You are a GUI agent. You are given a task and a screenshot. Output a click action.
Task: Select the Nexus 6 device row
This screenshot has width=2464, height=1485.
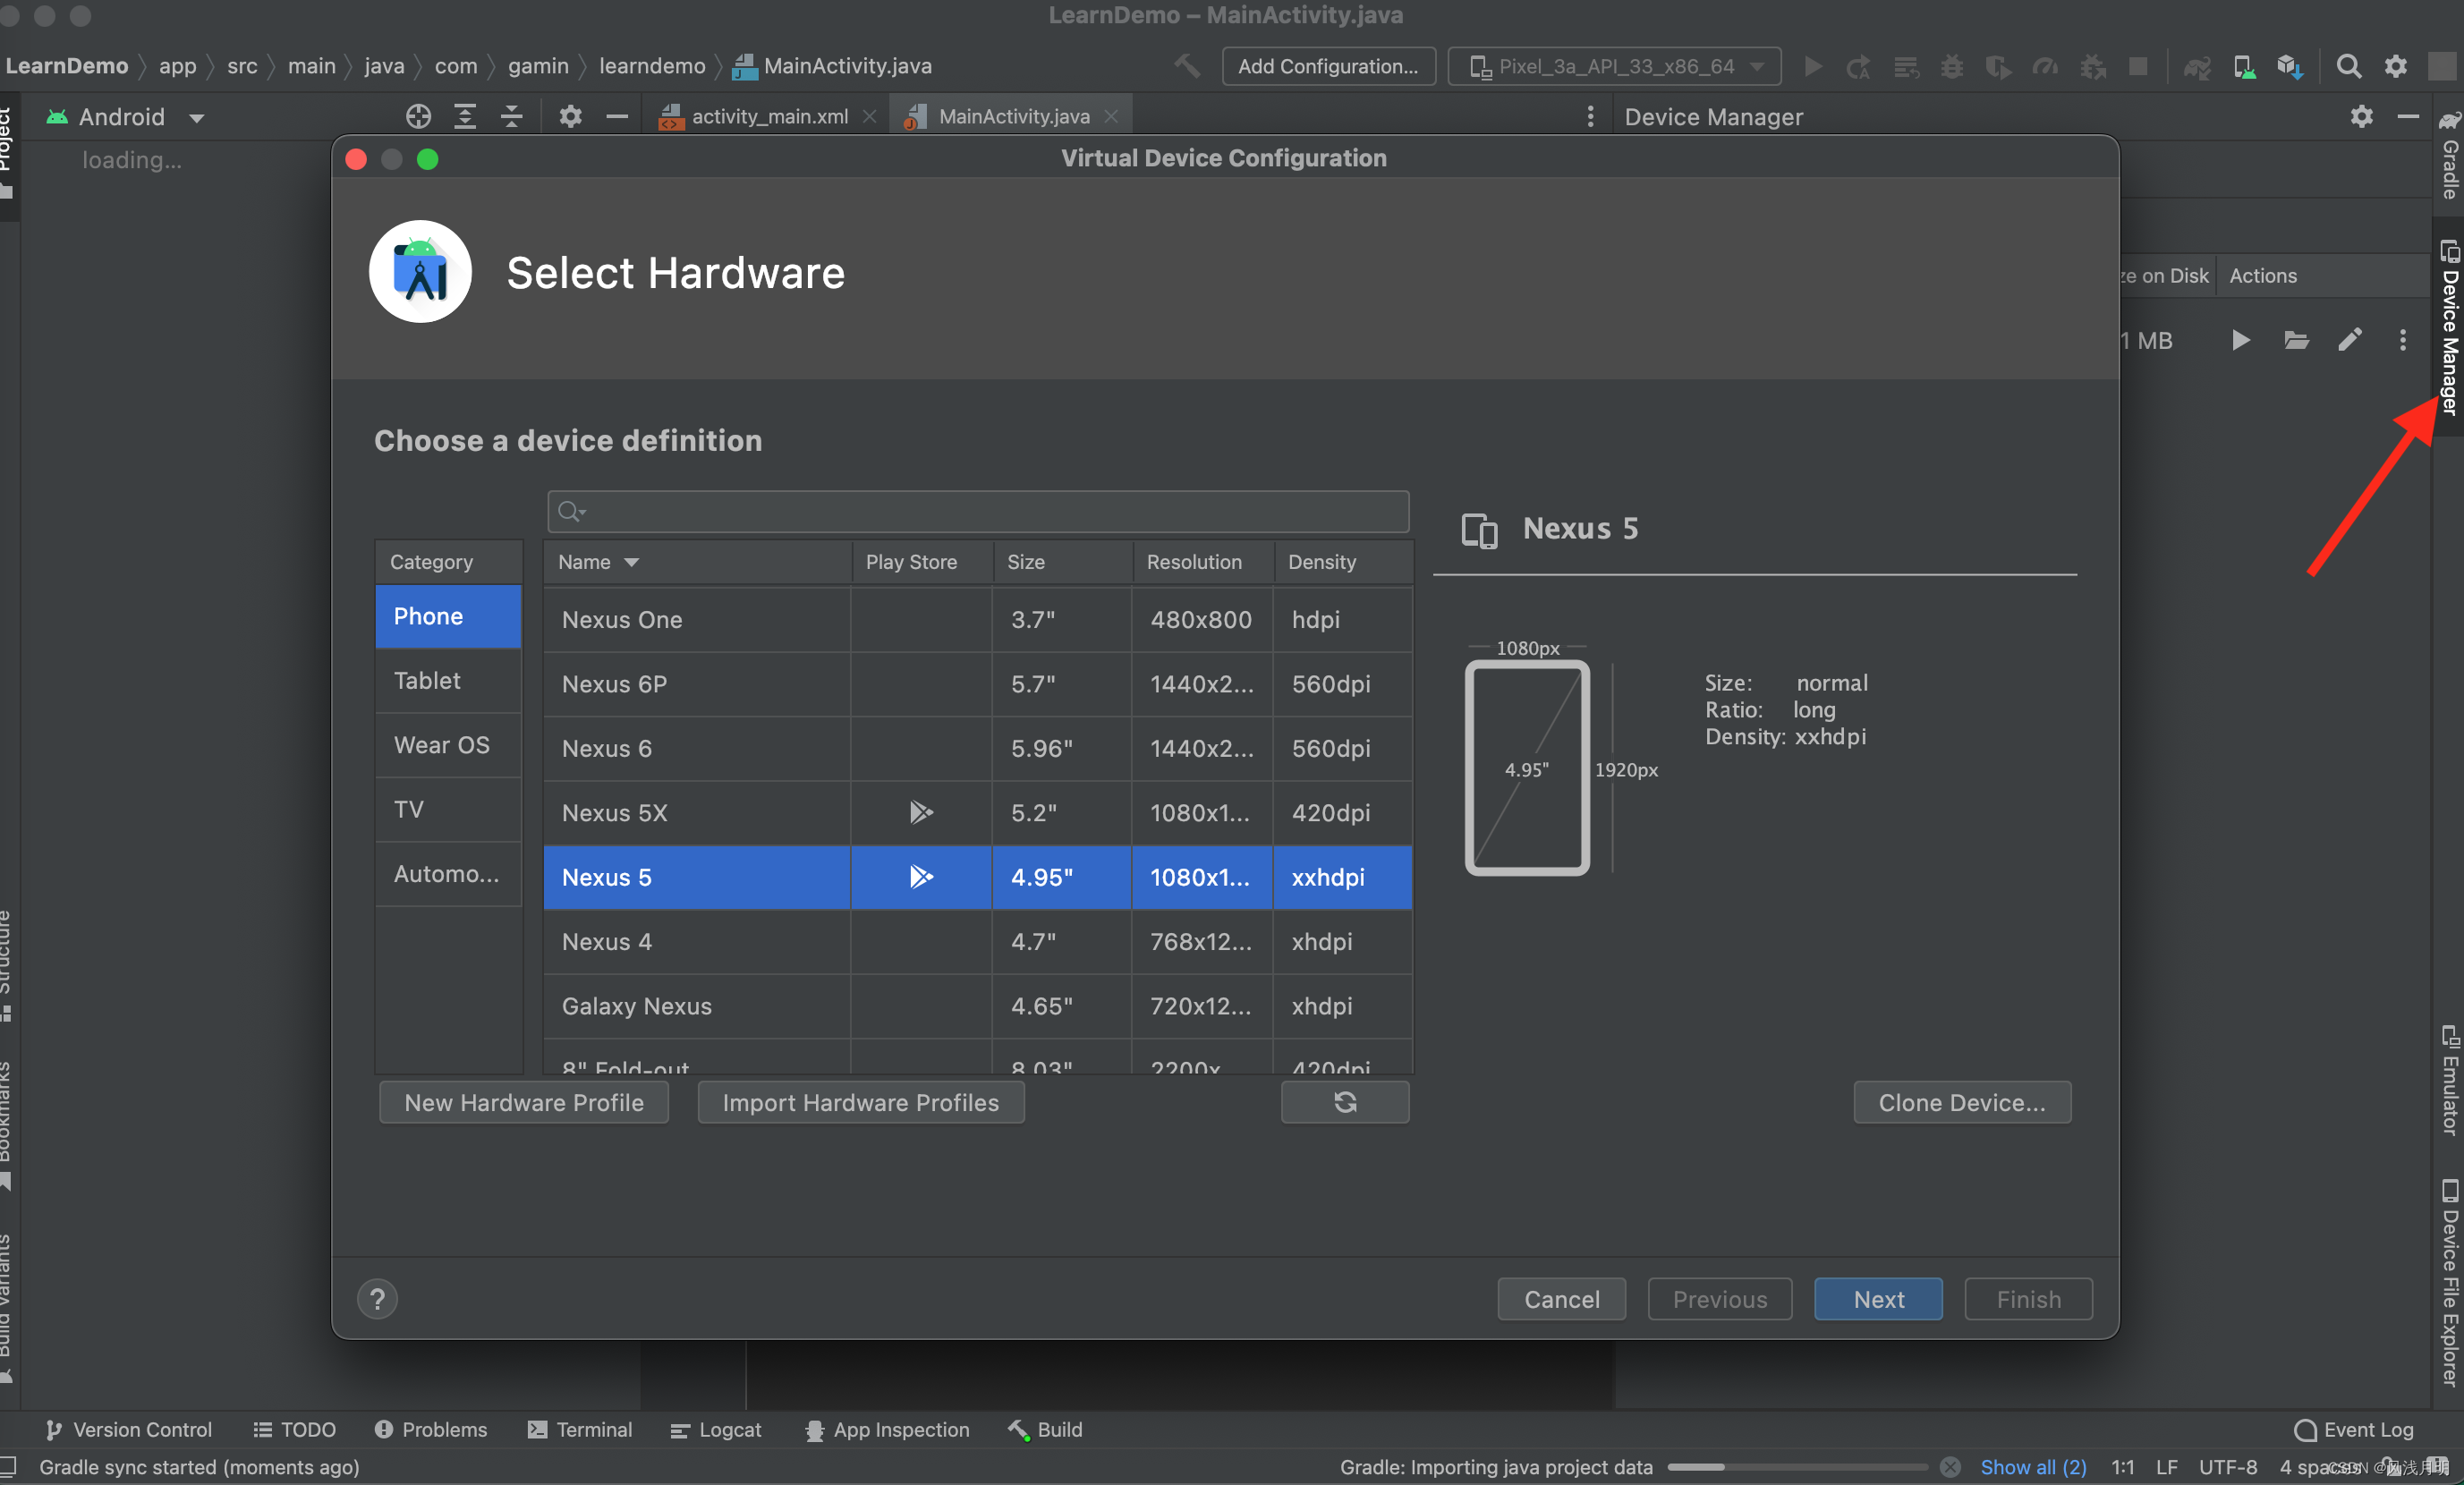(978, 749)
